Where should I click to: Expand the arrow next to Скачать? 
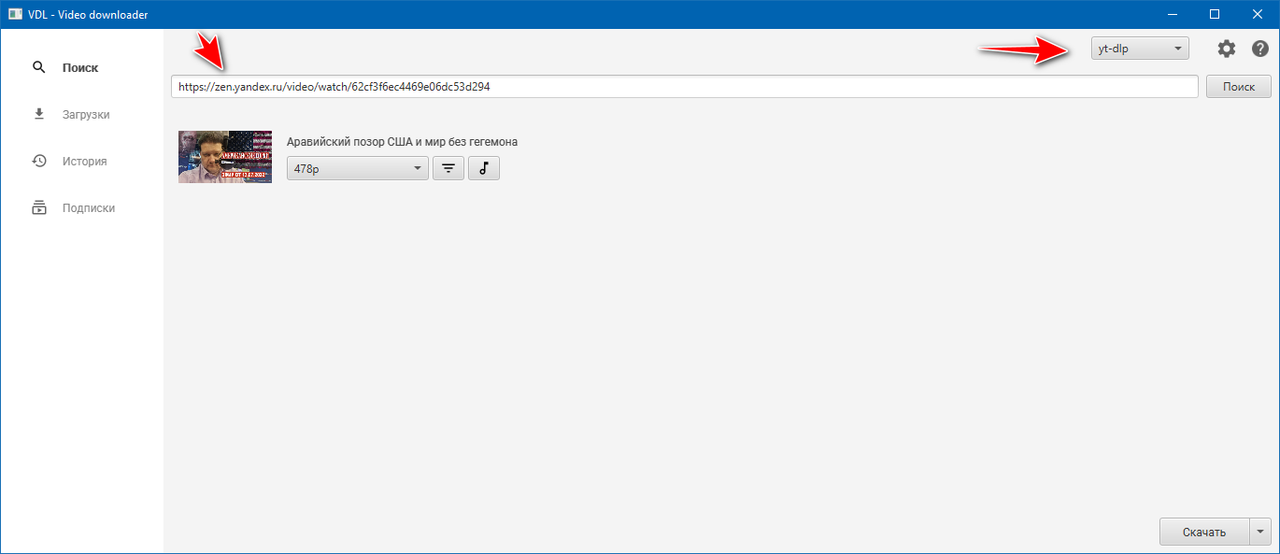click(x=1261, y=531)
